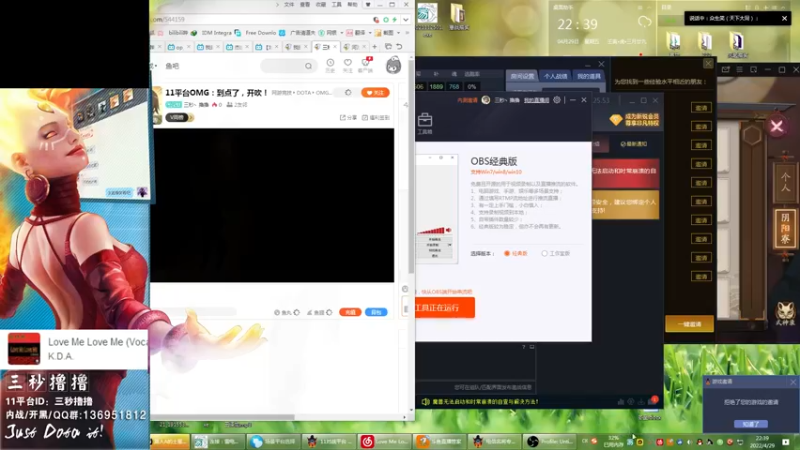800x450 pixels.
Task: Click the magnifier icon in Douyu search box
Action: (308, 66)
